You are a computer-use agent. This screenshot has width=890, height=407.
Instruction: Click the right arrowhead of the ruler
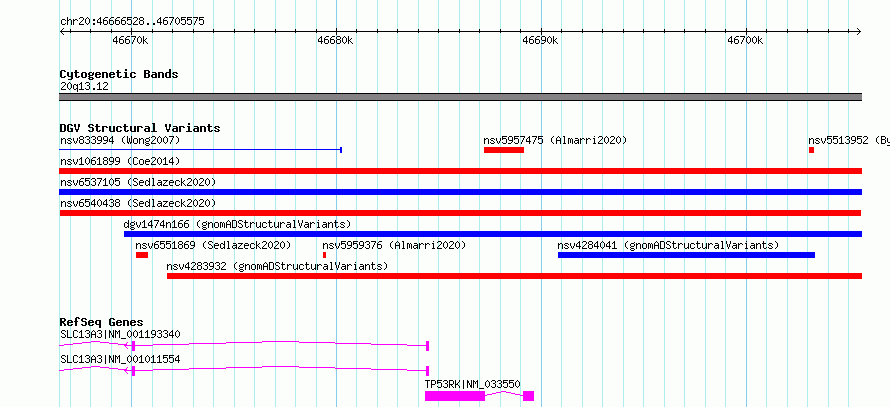(x=859, y=31)
